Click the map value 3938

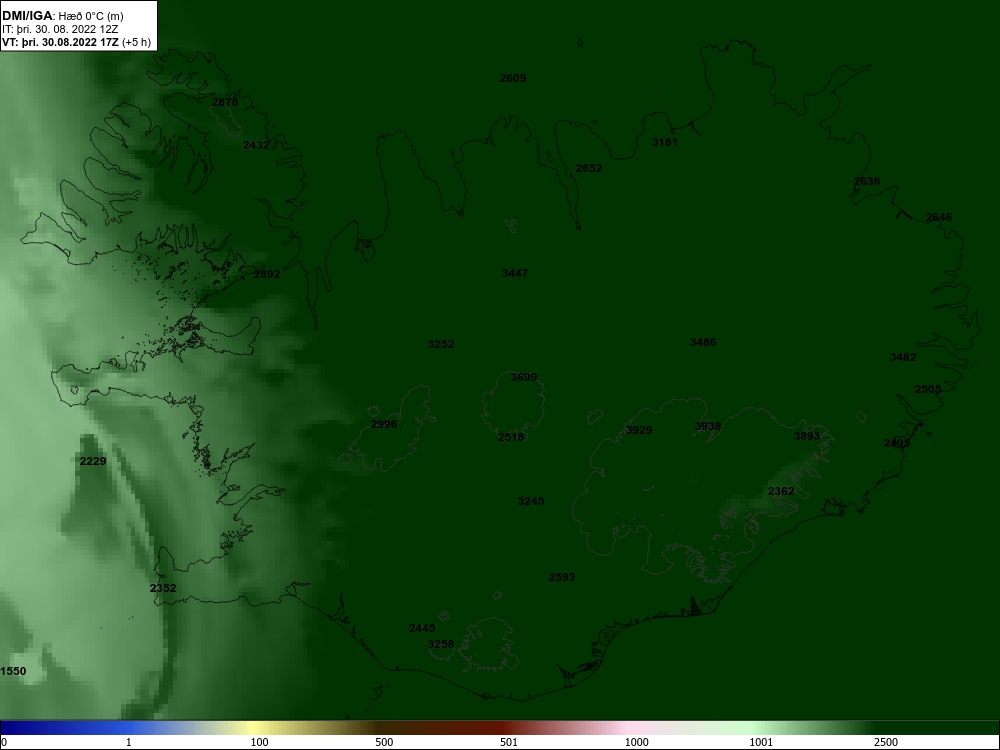(x=708, y=426)
